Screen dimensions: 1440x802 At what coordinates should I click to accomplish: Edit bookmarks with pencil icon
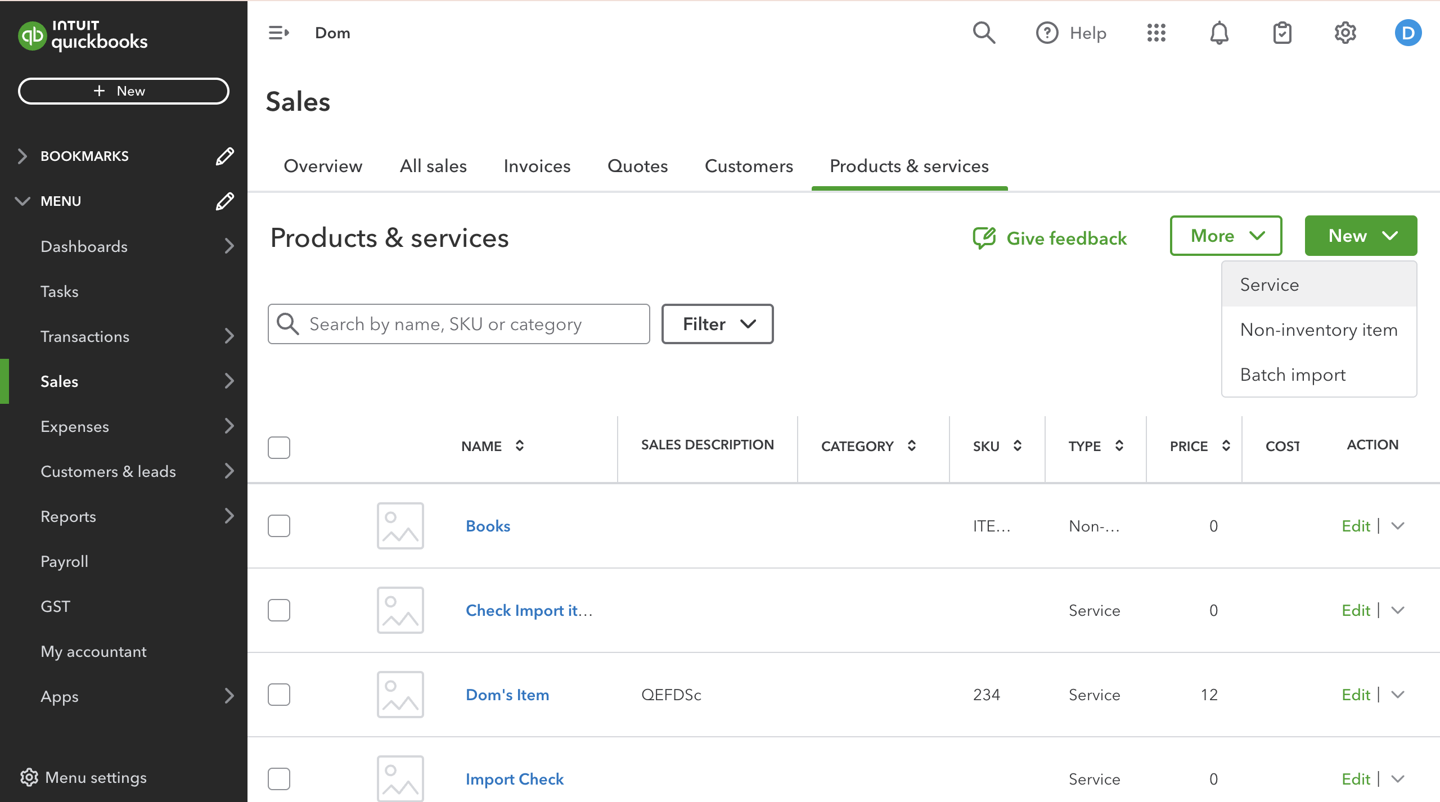(225, 156)
